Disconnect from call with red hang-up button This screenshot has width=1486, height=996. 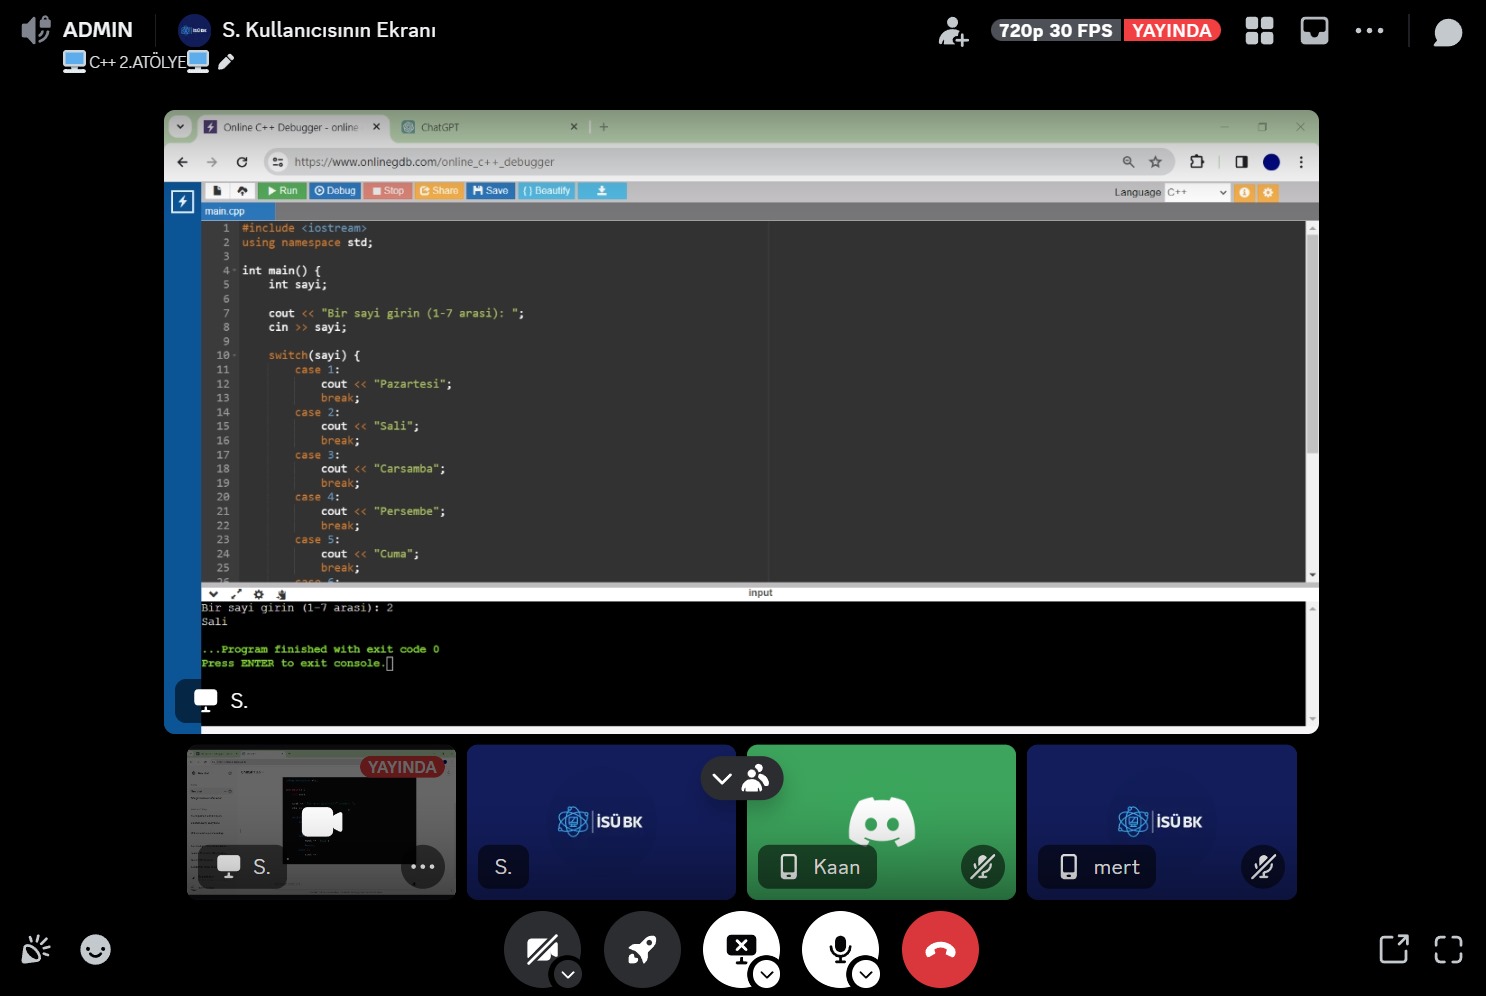pyautogui.click(x=940, y=949)
